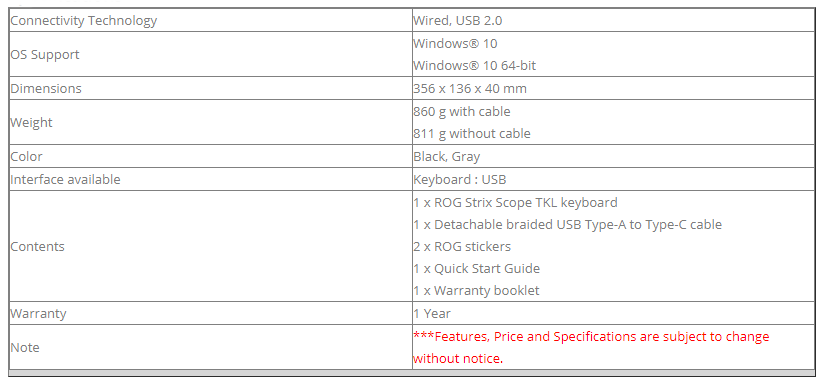Select the 811 g without cable text
This screenshot has height=385, width=823.
(x=472, y=134)
